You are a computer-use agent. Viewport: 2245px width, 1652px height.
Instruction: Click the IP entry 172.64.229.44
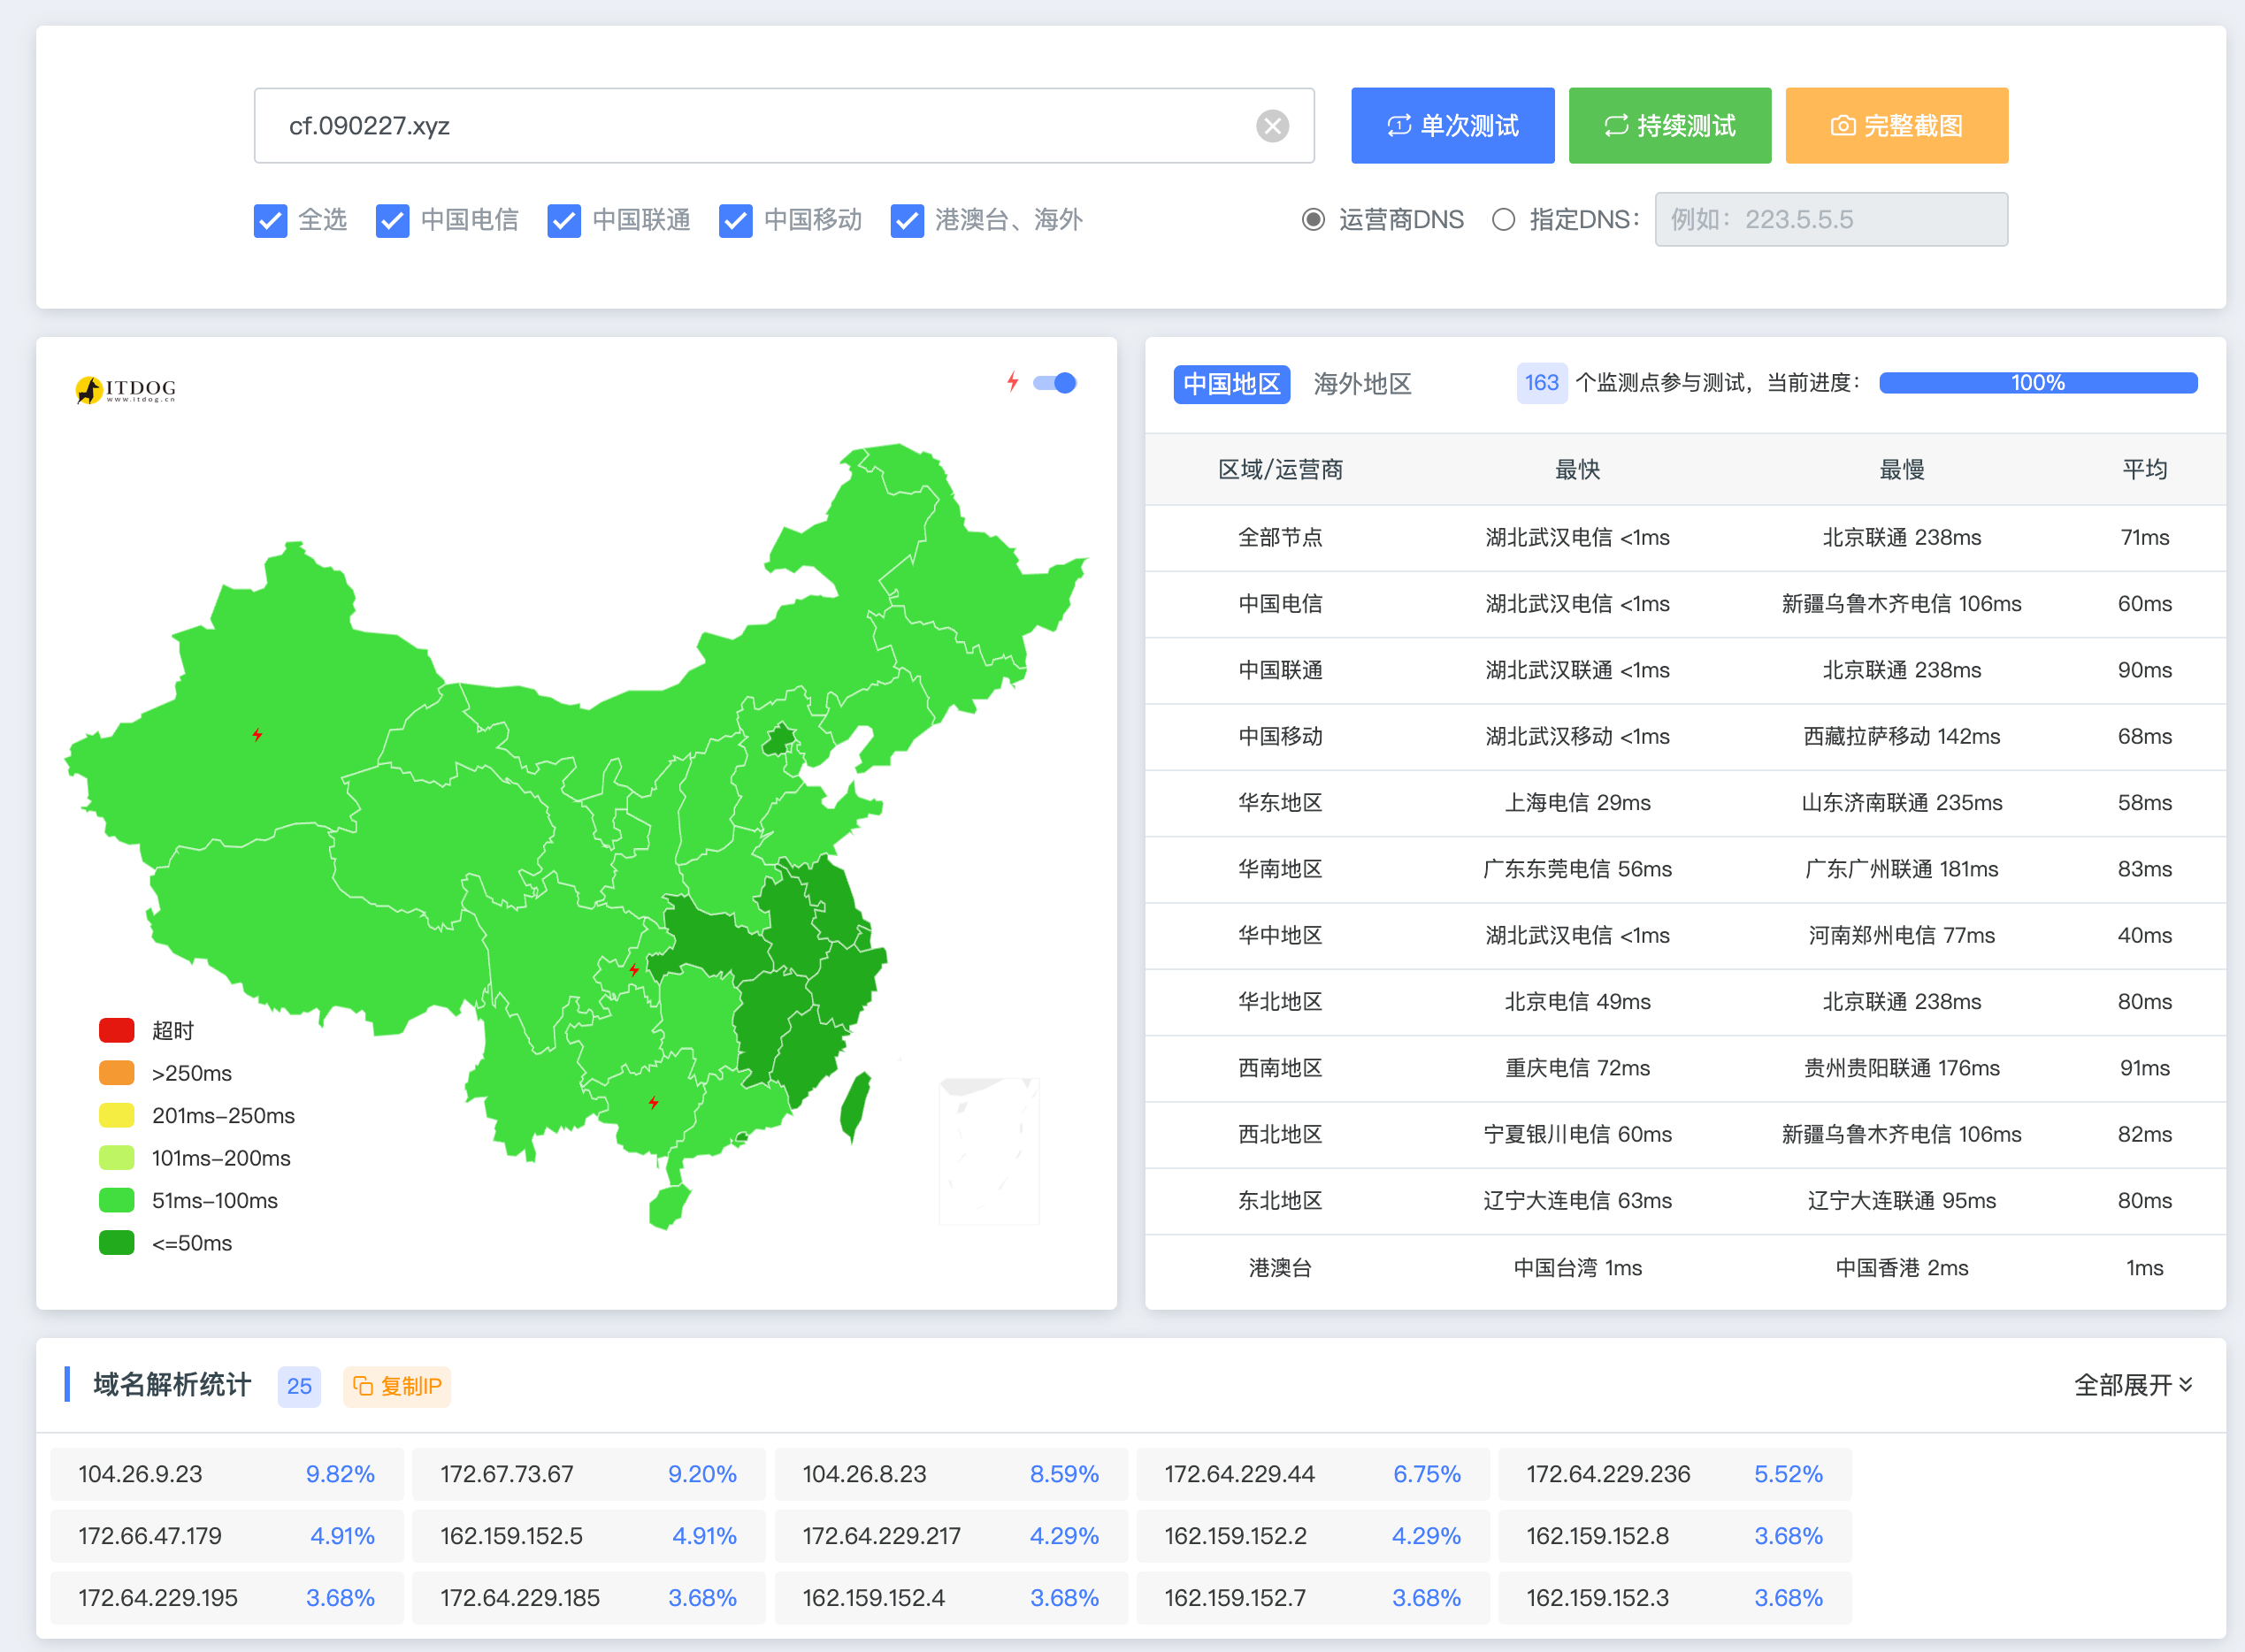click(x=1313, y=1474)
